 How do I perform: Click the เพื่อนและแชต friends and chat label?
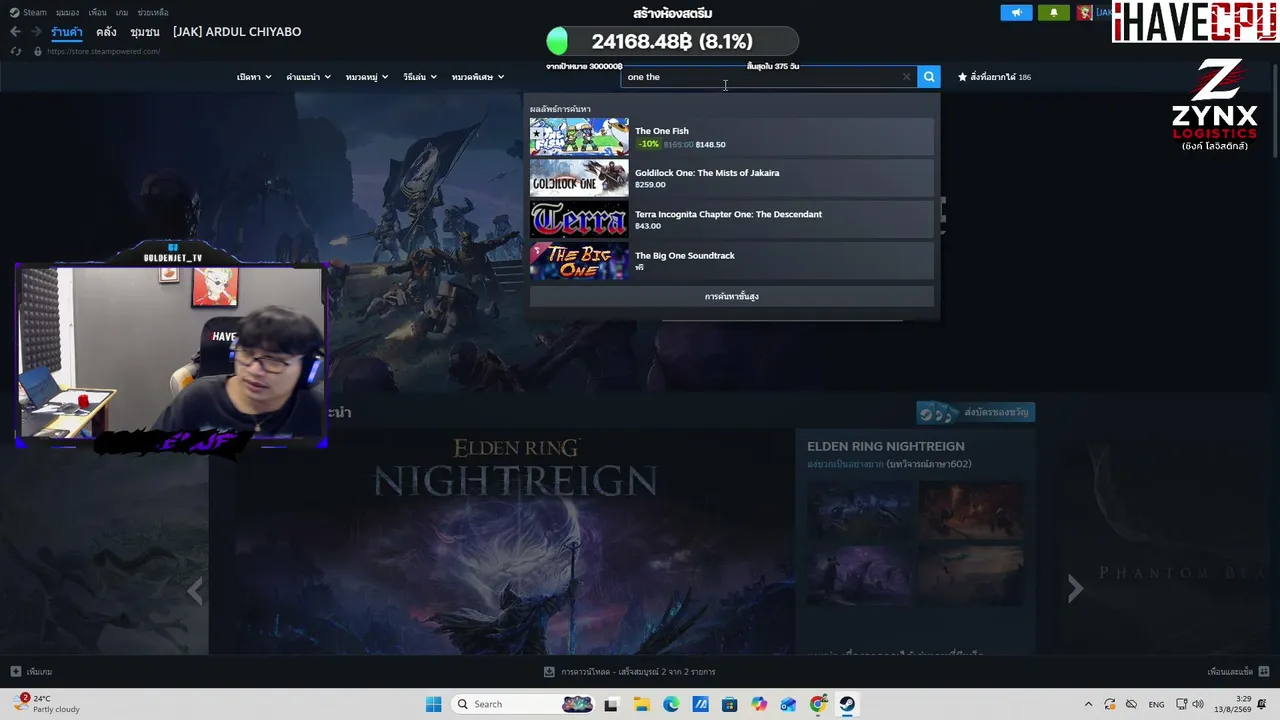1230,672
